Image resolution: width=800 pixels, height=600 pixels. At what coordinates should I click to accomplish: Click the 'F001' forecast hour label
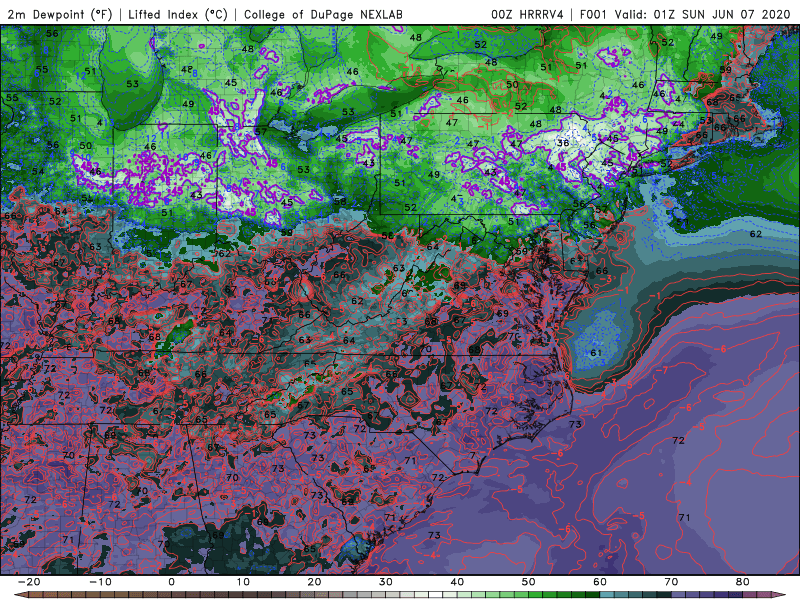pyautogui.click(x=593, y=14)
